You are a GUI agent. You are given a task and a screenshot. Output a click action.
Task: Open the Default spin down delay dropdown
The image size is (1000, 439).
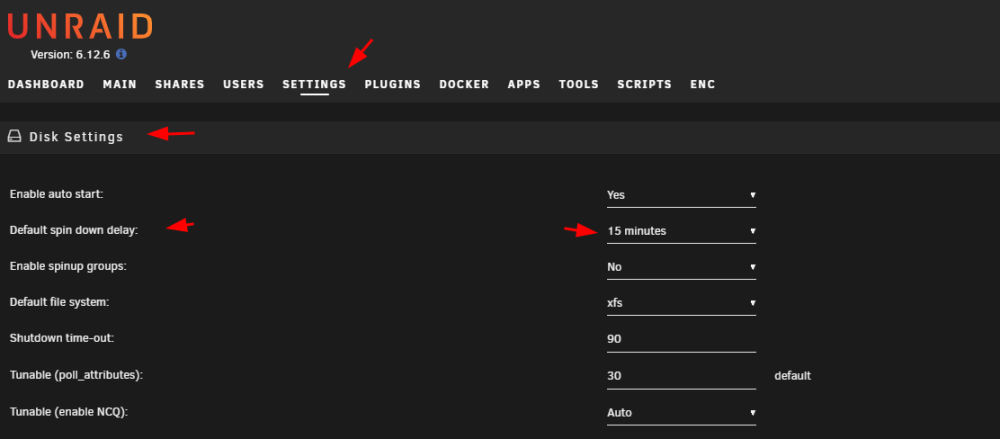click(x=681, y=231)
